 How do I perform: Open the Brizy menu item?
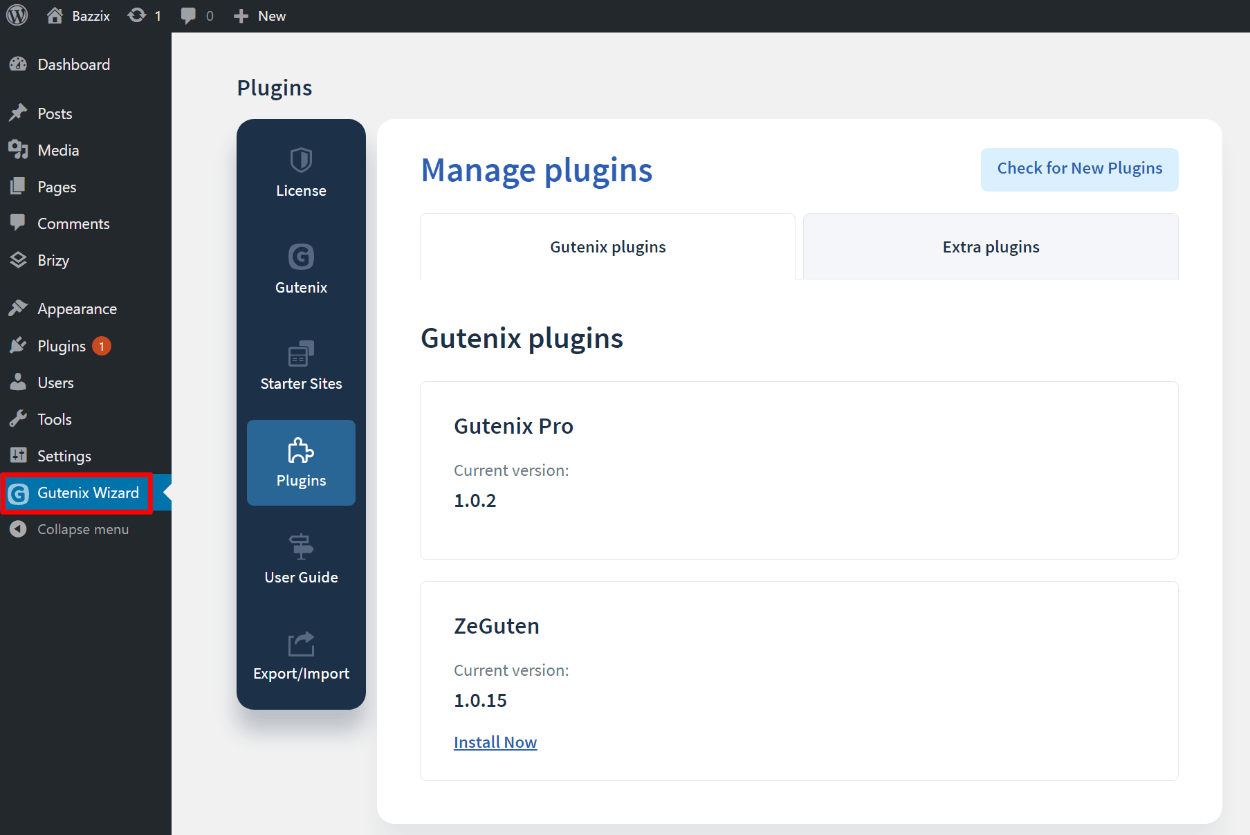[85, 260]
